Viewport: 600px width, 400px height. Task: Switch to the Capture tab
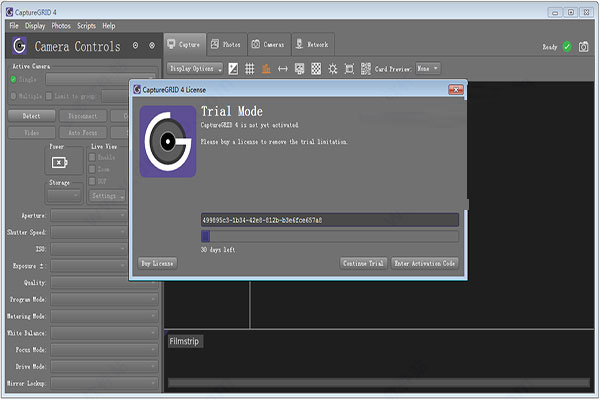point(185,44)
